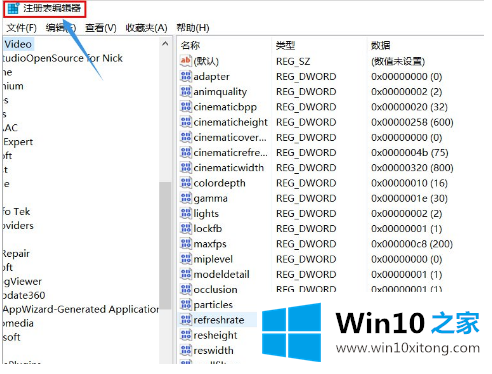Click data cell 0x00000258 (600)

coord(412,122)
